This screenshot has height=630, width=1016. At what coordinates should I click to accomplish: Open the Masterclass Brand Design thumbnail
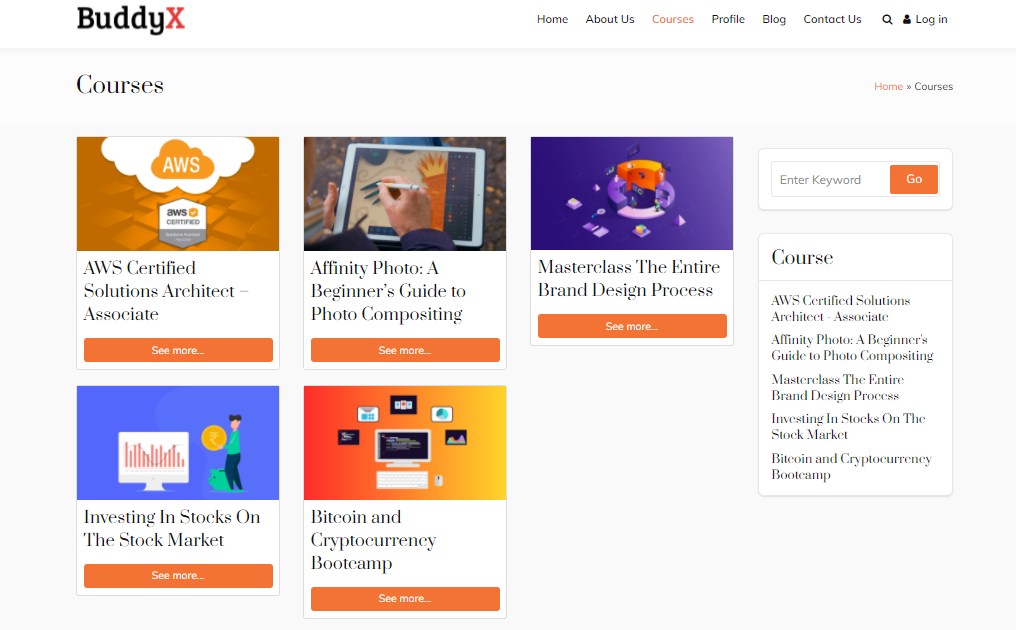[x=632, y=193]
